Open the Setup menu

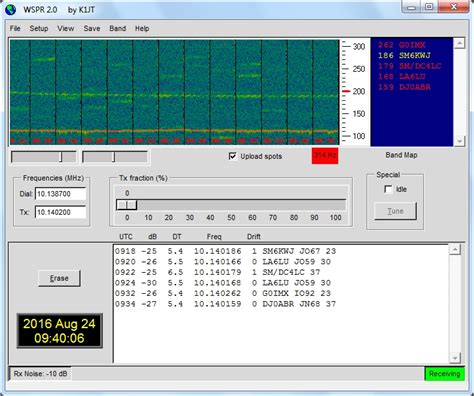point(39,29)
